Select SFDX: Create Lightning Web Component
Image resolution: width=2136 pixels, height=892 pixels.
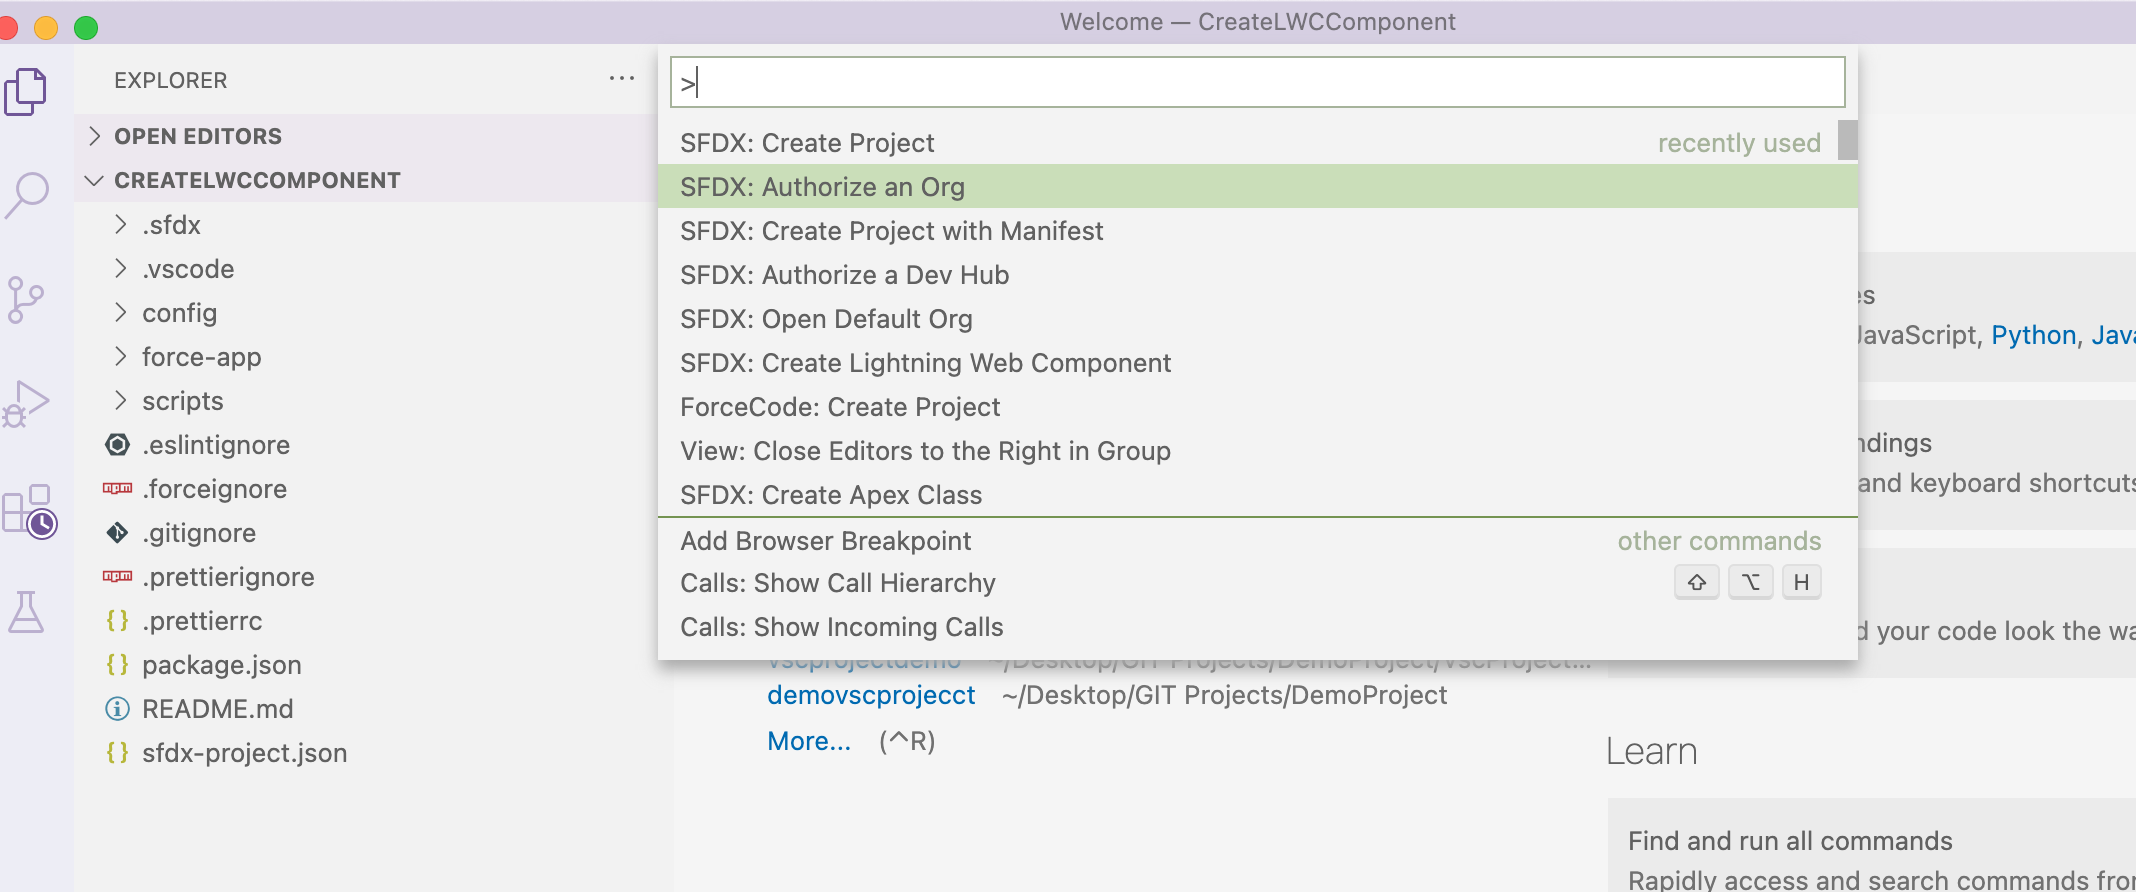click(925, 363)
